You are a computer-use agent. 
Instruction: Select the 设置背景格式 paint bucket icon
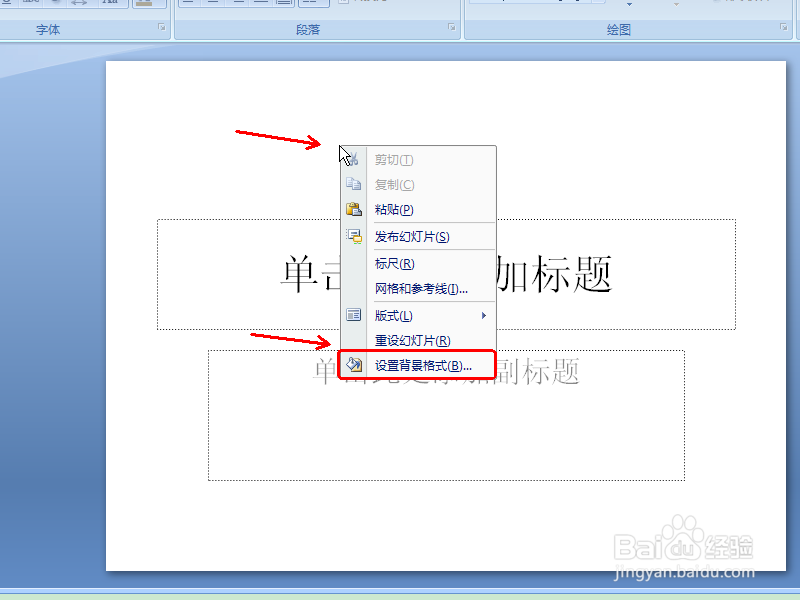353,364
